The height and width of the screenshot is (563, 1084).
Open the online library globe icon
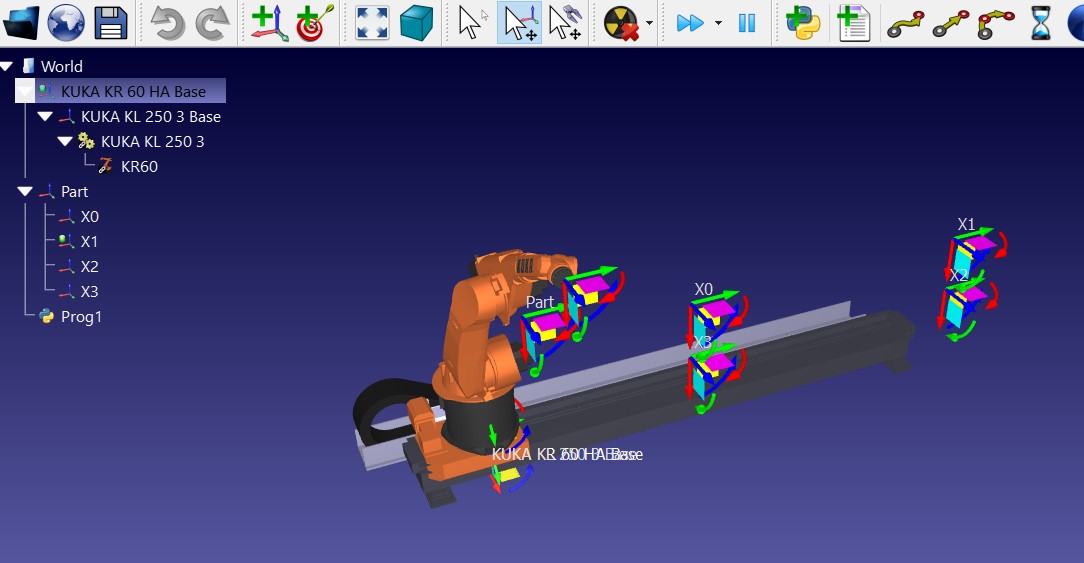(66, 22)
